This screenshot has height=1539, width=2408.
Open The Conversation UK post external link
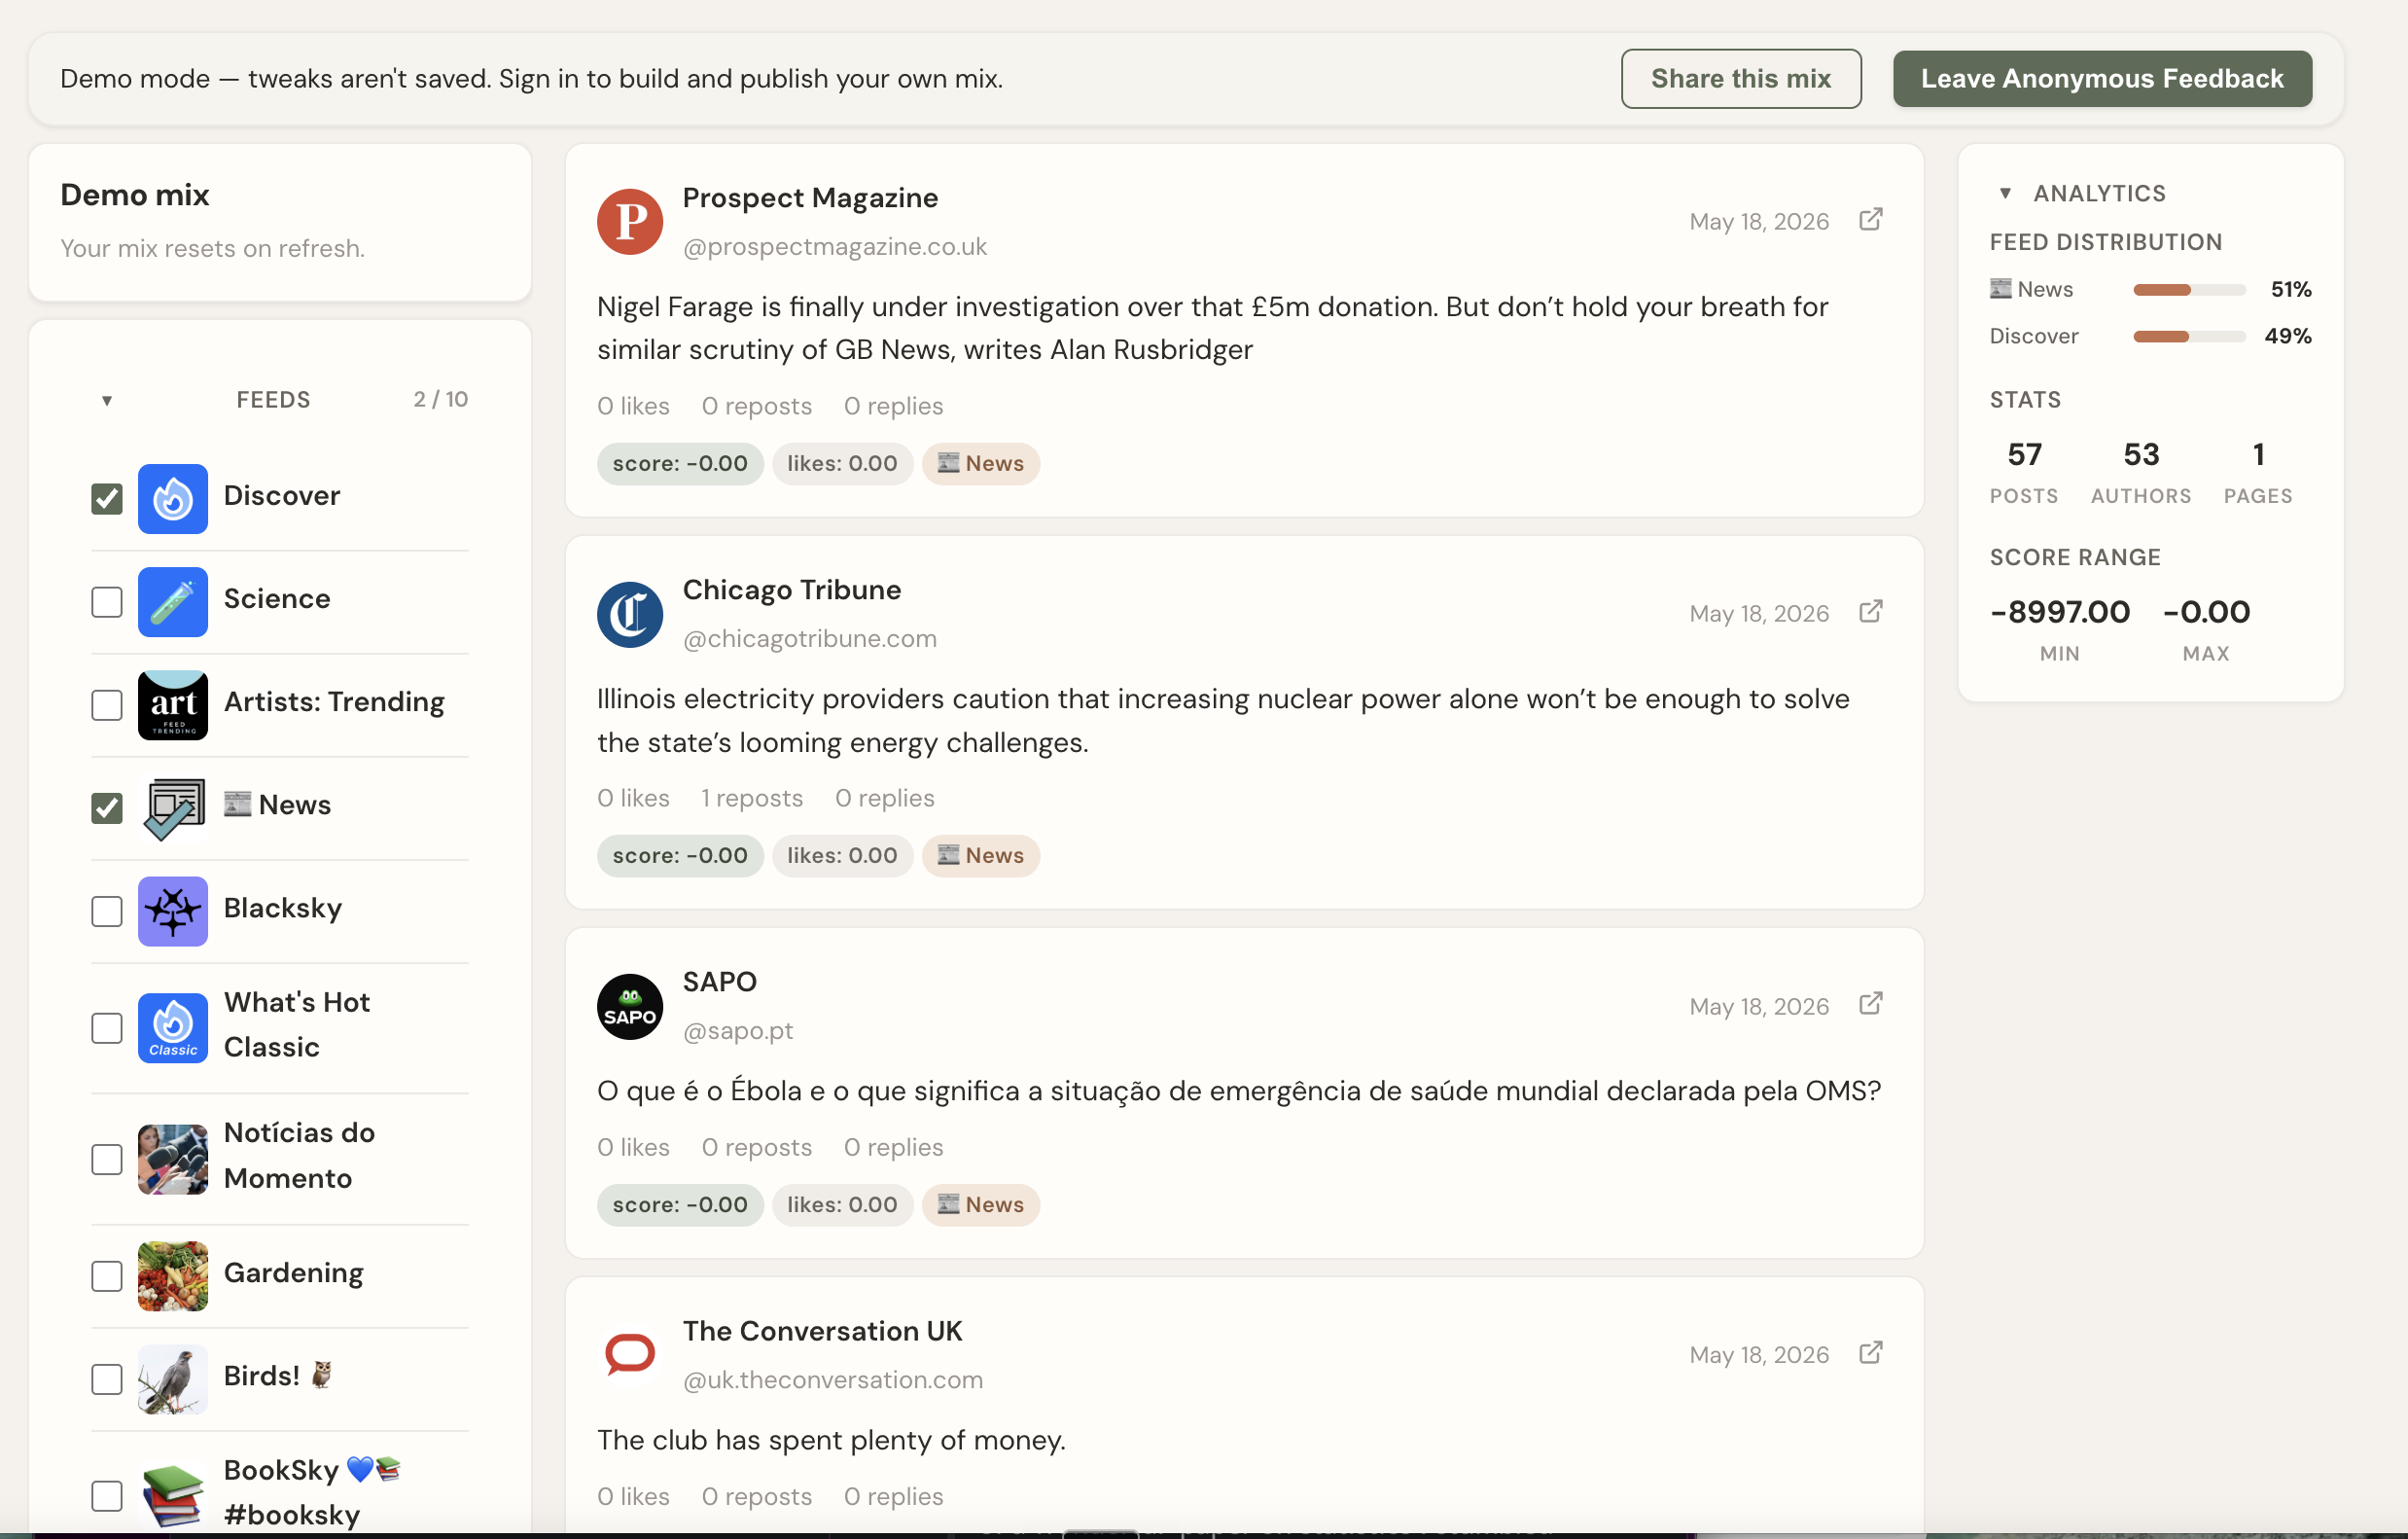click(1870, 1353)
